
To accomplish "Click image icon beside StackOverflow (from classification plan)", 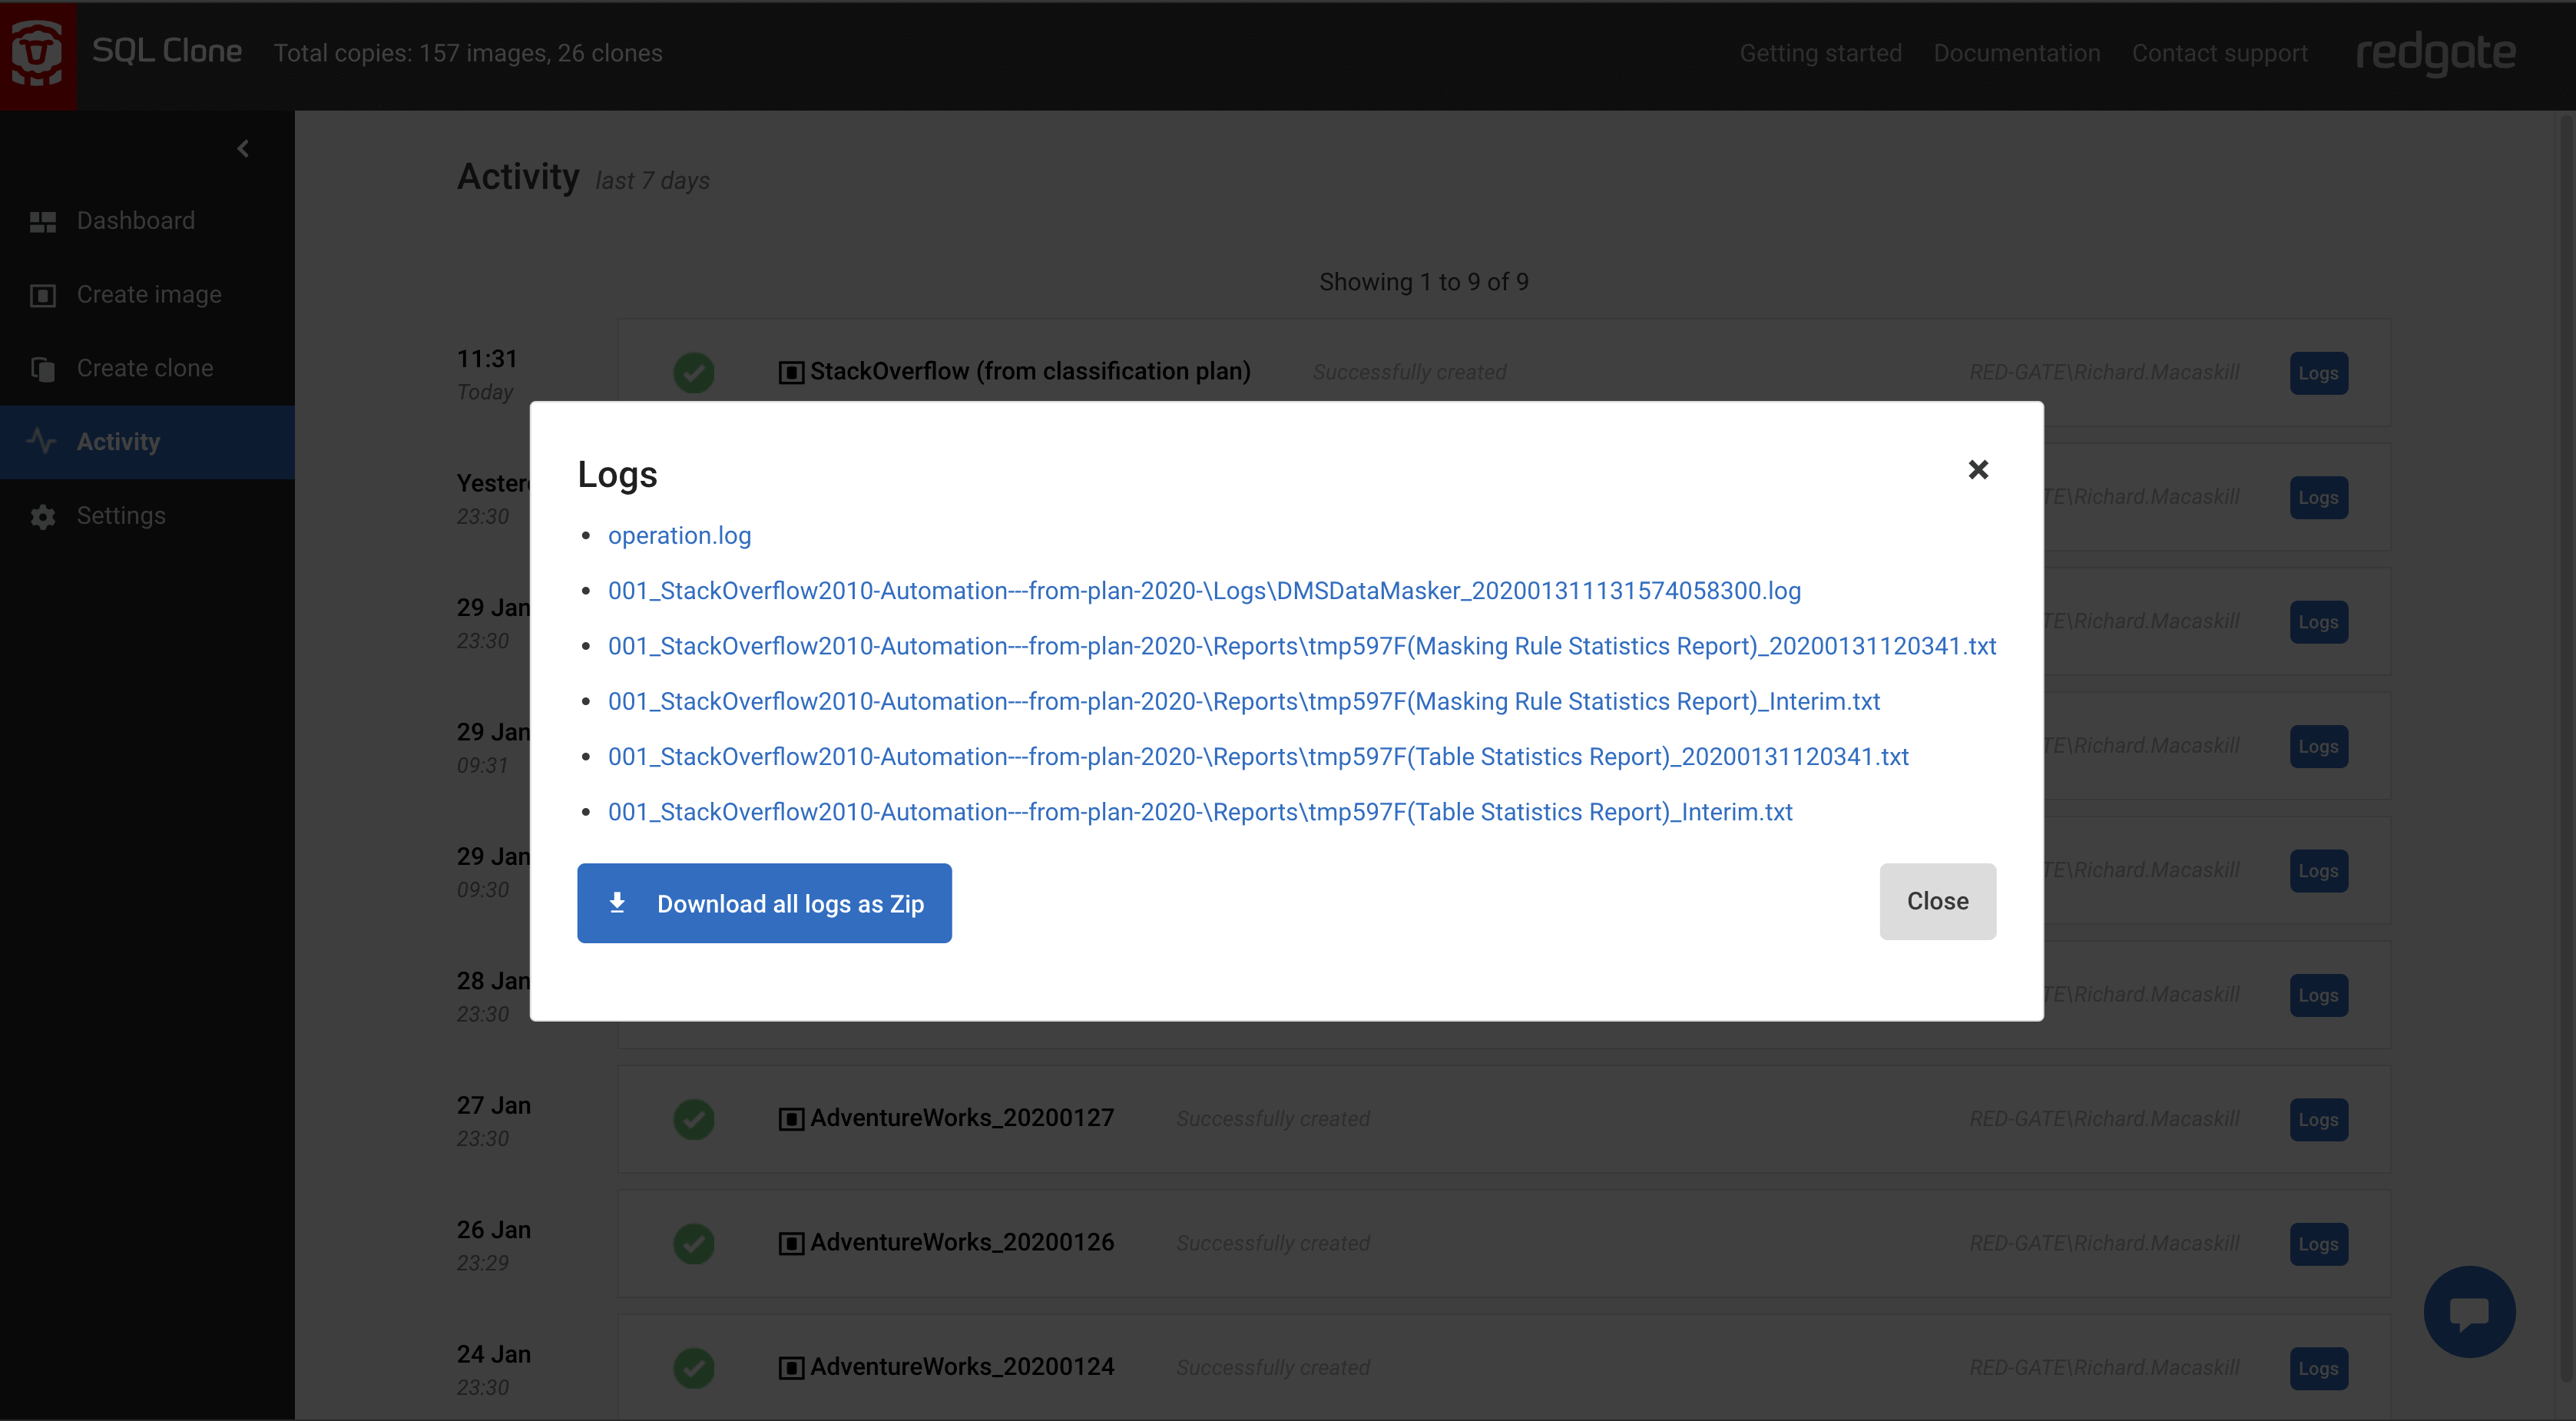I will pos(791,373).
